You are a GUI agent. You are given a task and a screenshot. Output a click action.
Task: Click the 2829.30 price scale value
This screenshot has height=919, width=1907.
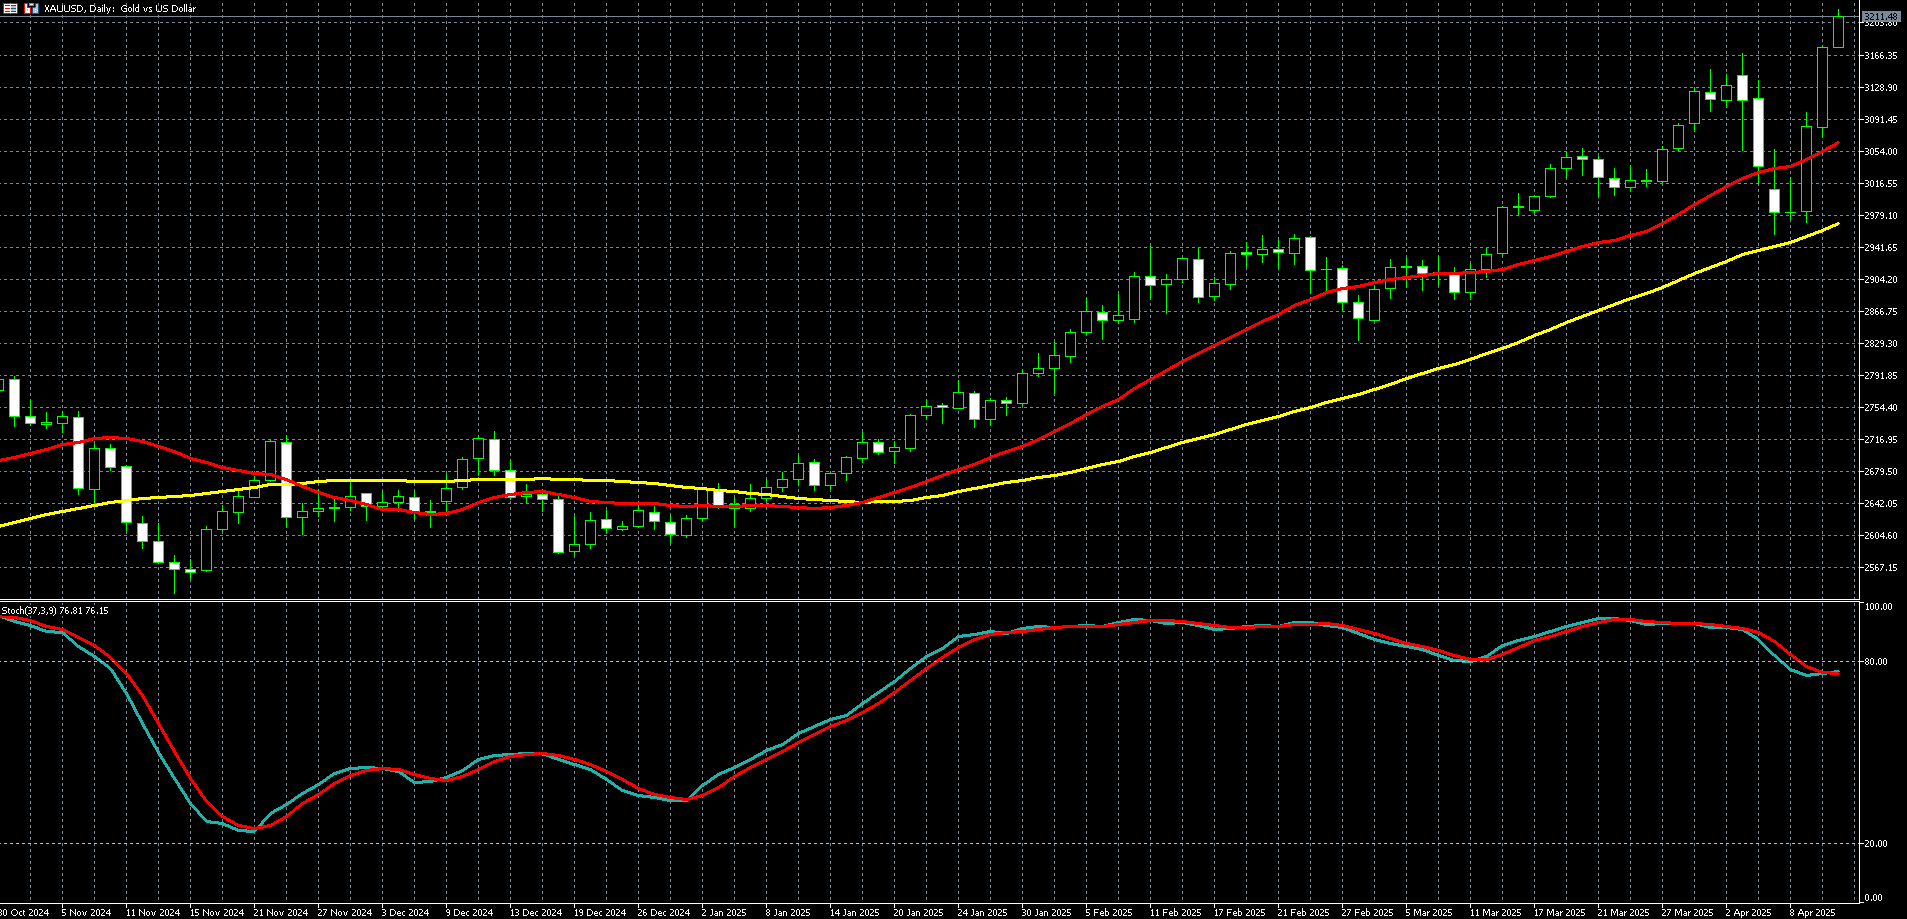[x=1881, y=344]
